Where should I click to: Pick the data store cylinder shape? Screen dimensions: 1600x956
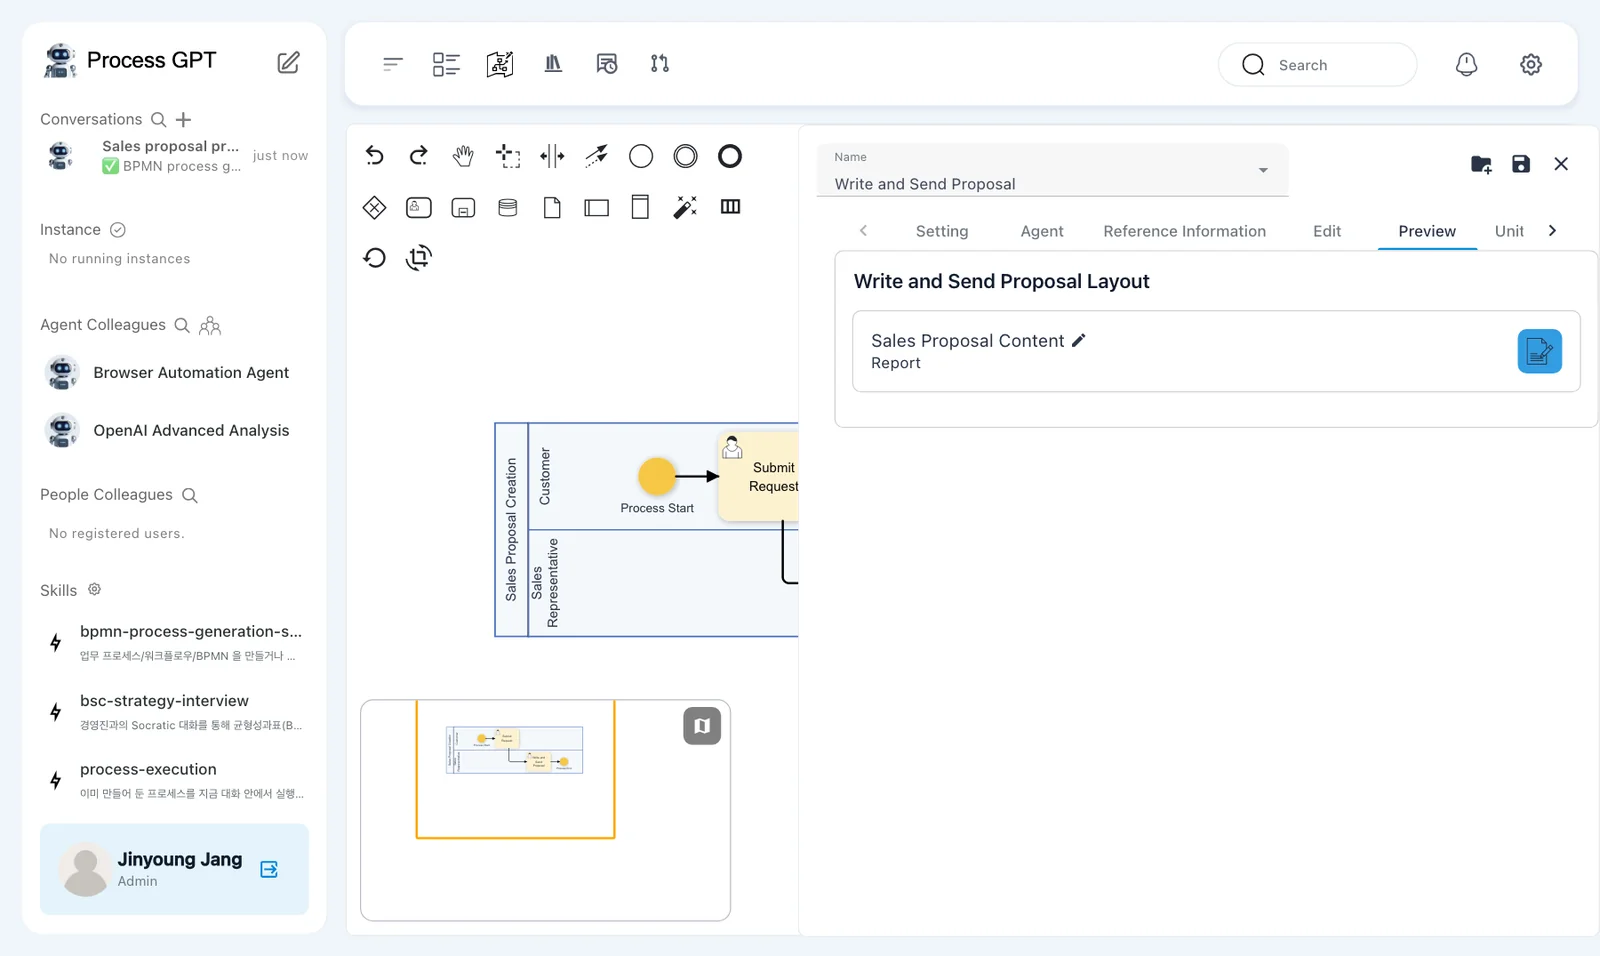(x=508, y=208)
